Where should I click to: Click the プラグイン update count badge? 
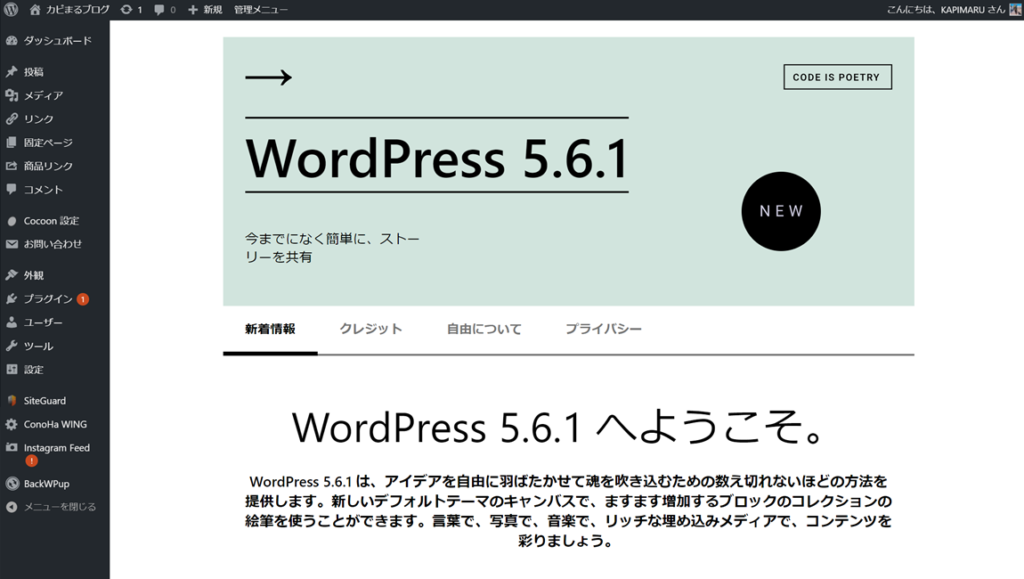coord(83,299)
